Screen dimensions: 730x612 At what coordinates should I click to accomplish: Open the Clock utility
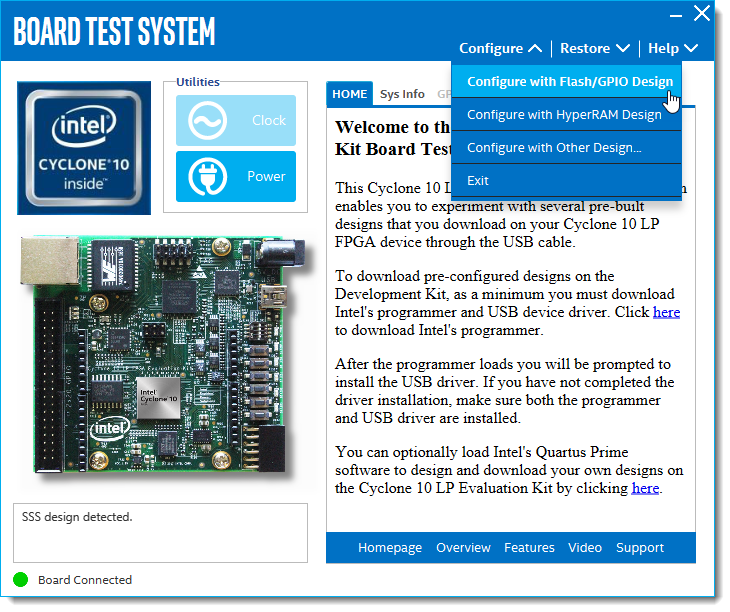237,121
